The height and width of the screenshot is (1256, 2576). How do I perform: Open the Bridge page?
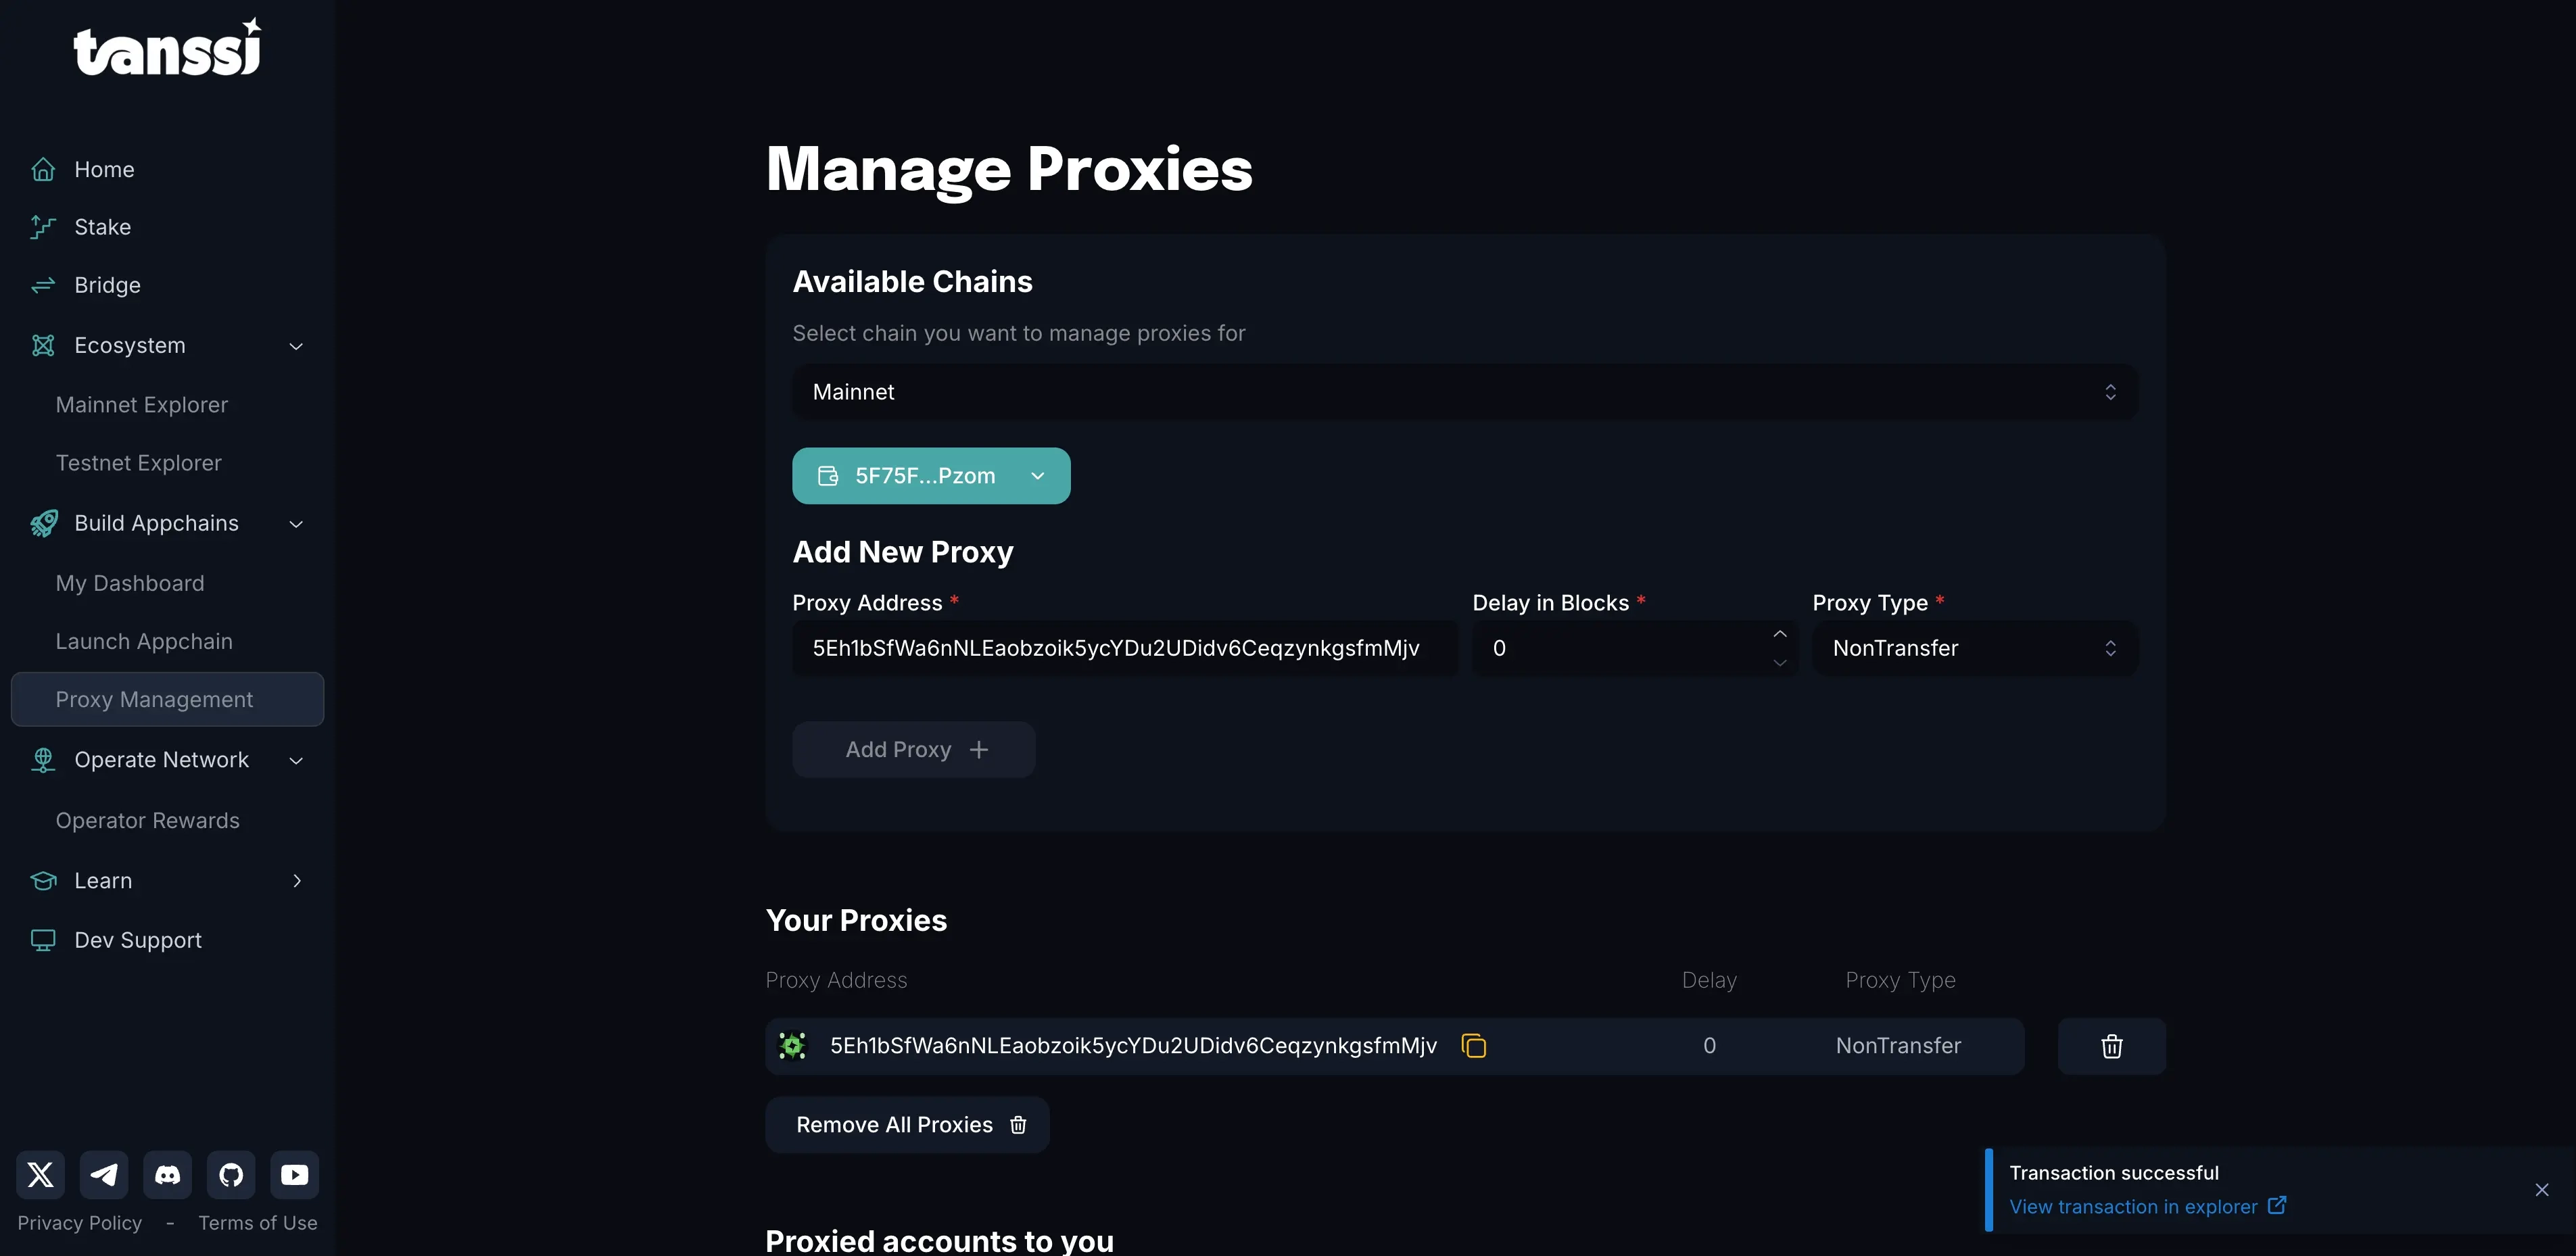[107, 285]
